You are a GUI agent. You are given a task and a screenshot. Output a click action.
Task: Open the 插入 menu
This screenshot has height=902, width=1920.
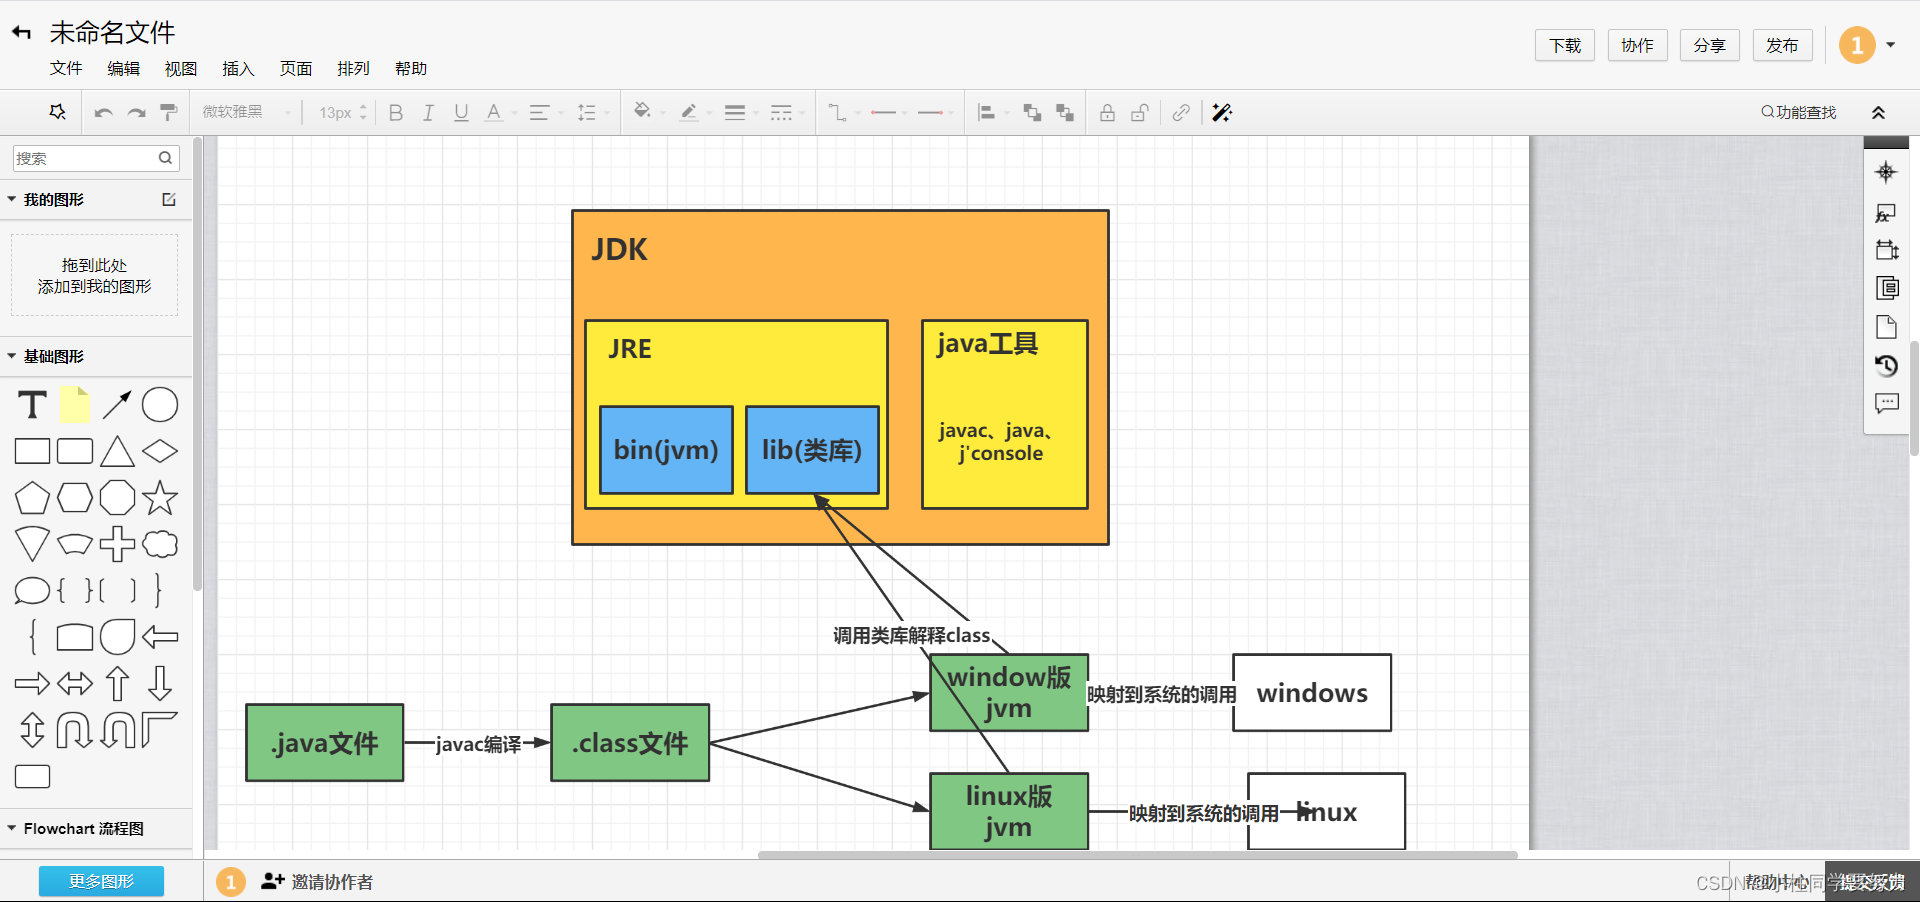point(238,68)
